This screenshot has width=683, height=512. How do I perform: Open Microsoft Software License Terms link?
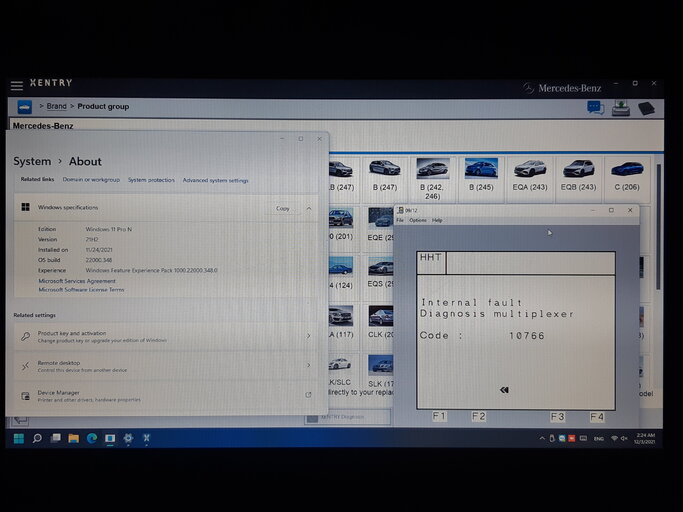click(81, 290)
